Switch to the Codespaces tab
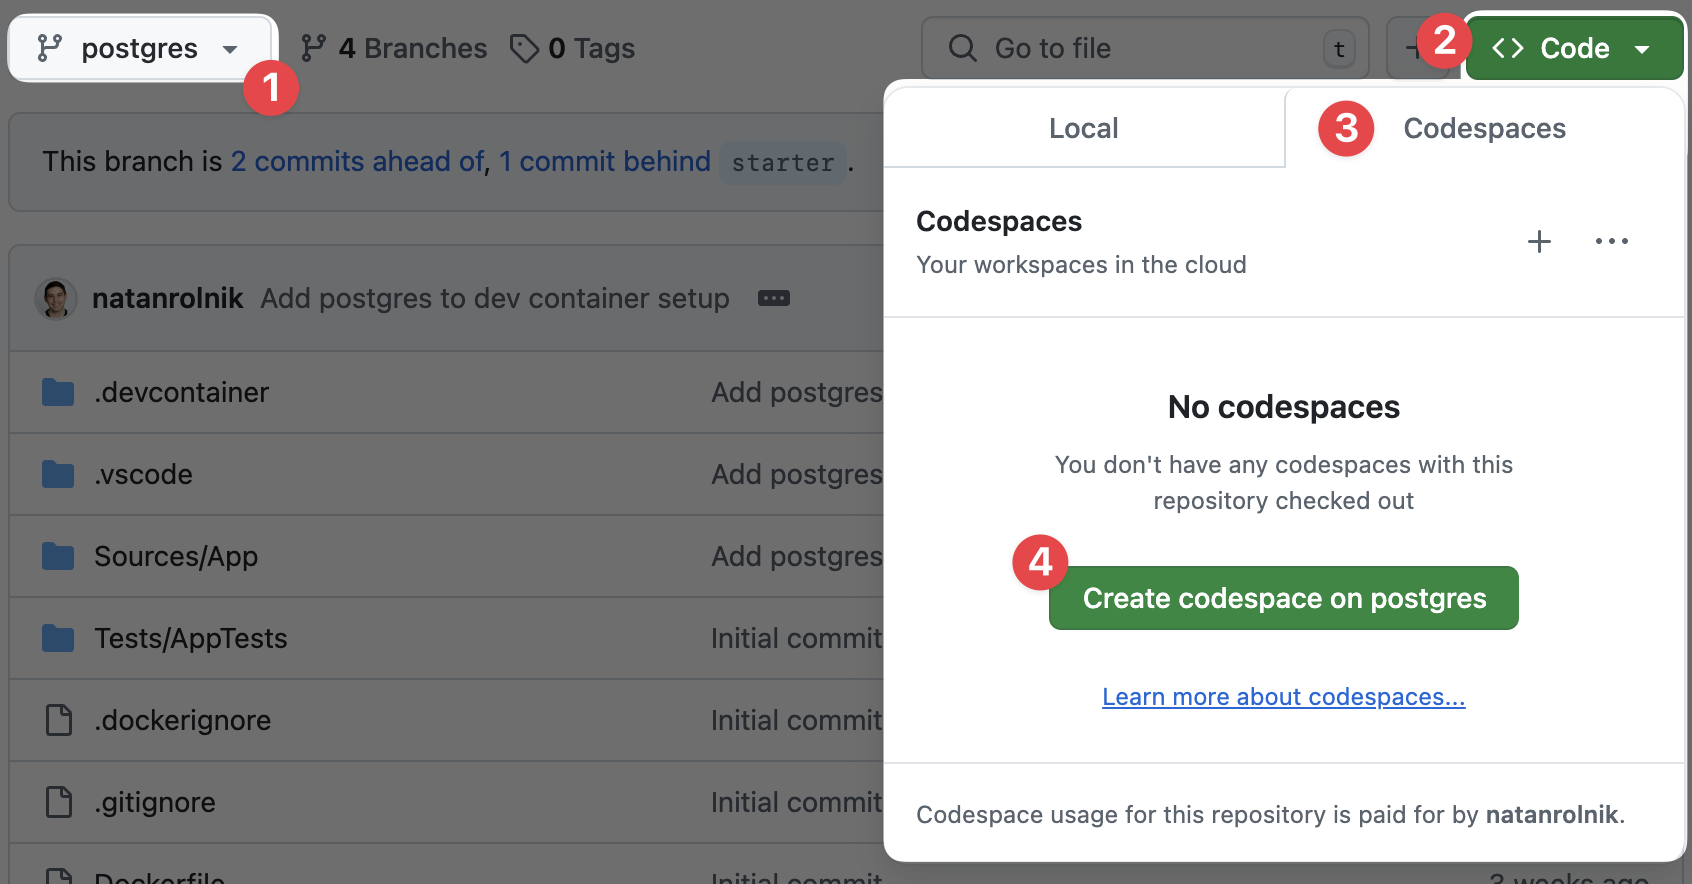 point(1484,128)
